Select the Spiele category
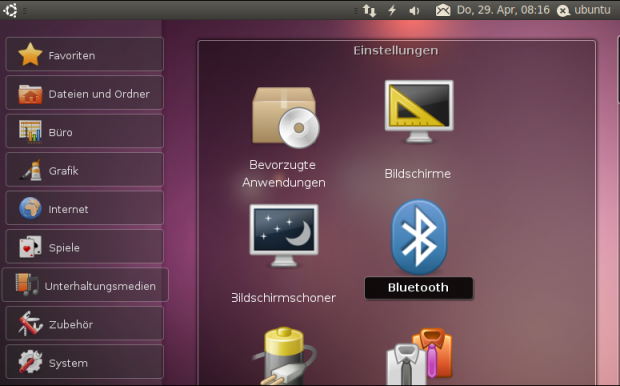 [85, 247]
